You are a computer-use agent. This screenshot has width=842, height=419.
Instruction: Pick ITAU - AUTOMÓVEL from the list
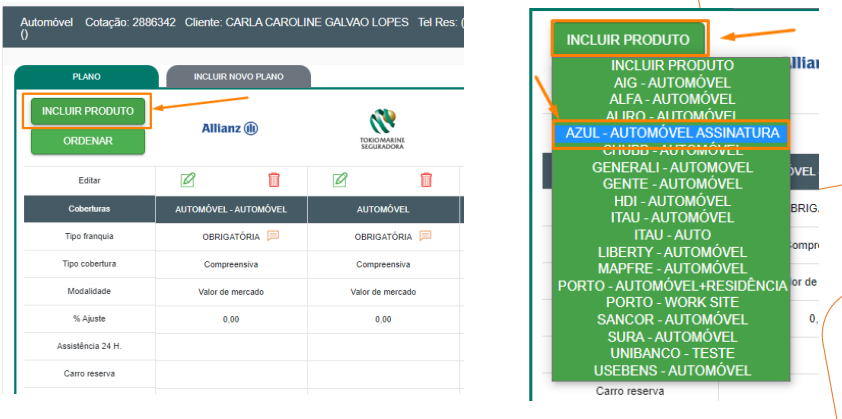click(x=672, y=218)
